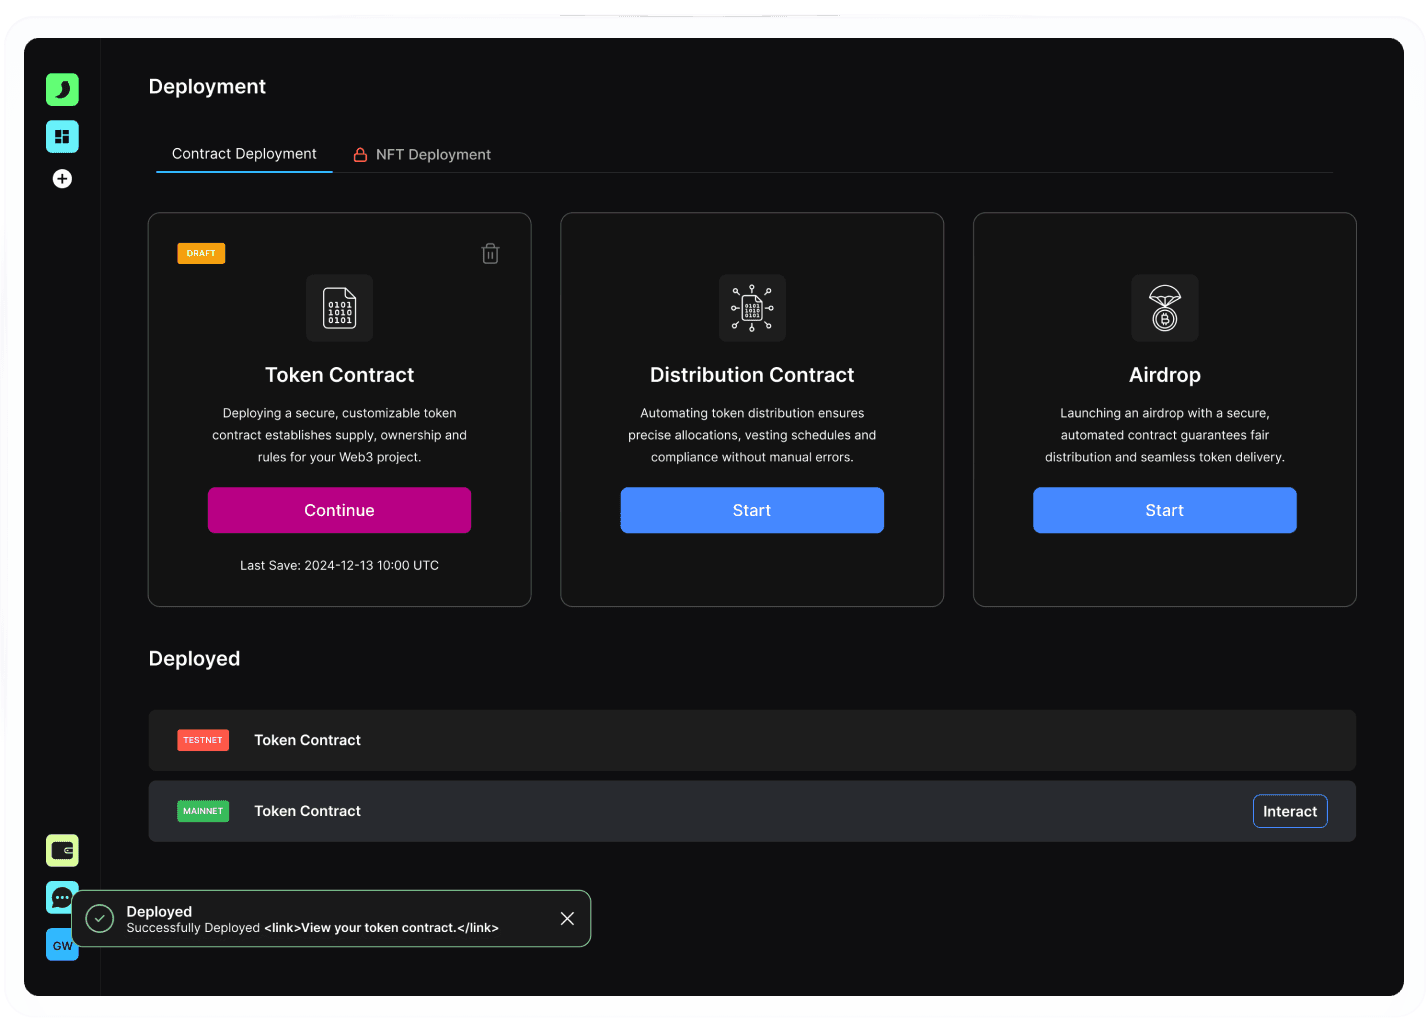The width and height of the screenshot is (1426, 1018).
Task: Start the Distribution Contract deployment
Action: click(x=752, y=510)
